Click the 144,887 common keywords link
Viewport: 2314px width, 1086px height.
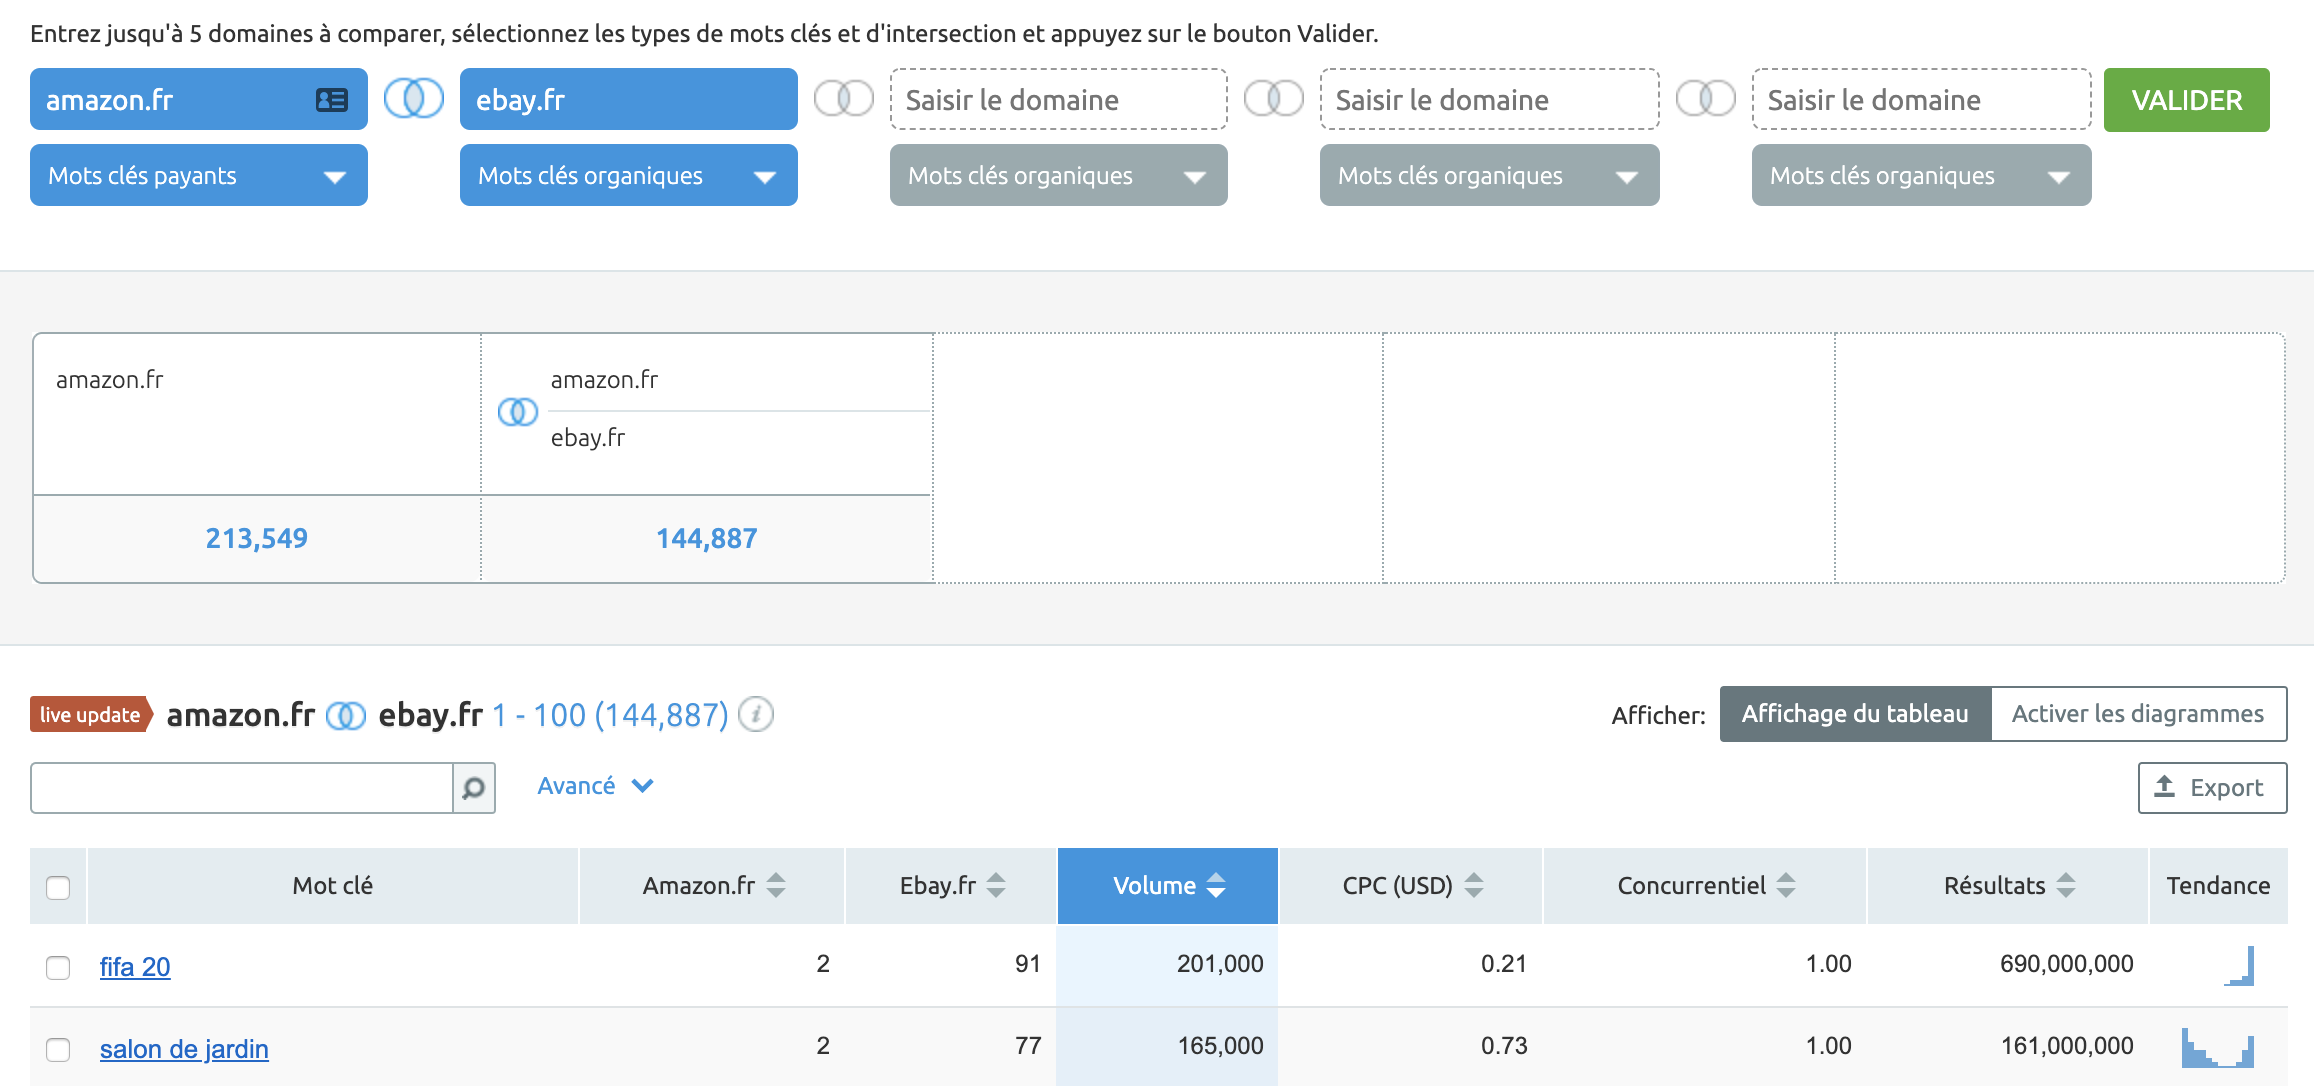(707, 538)
